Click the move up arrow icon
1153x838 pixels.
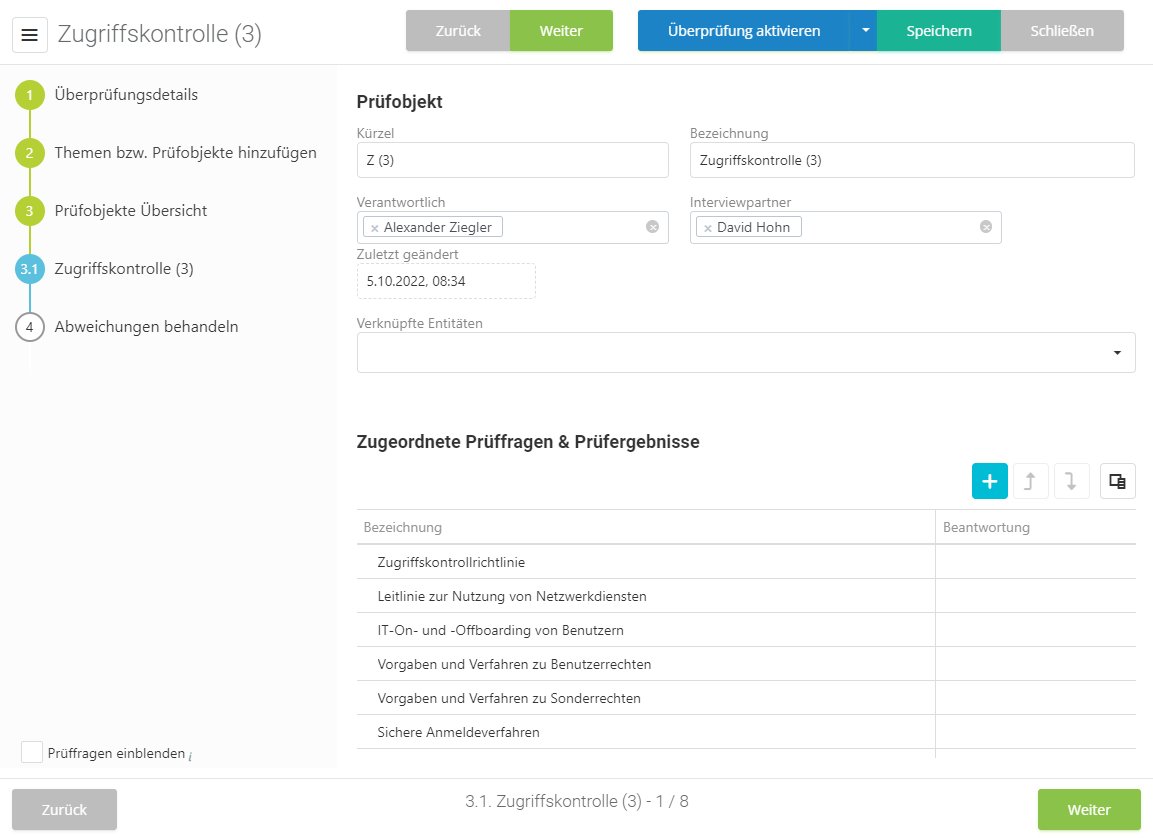click(1030, 481)
